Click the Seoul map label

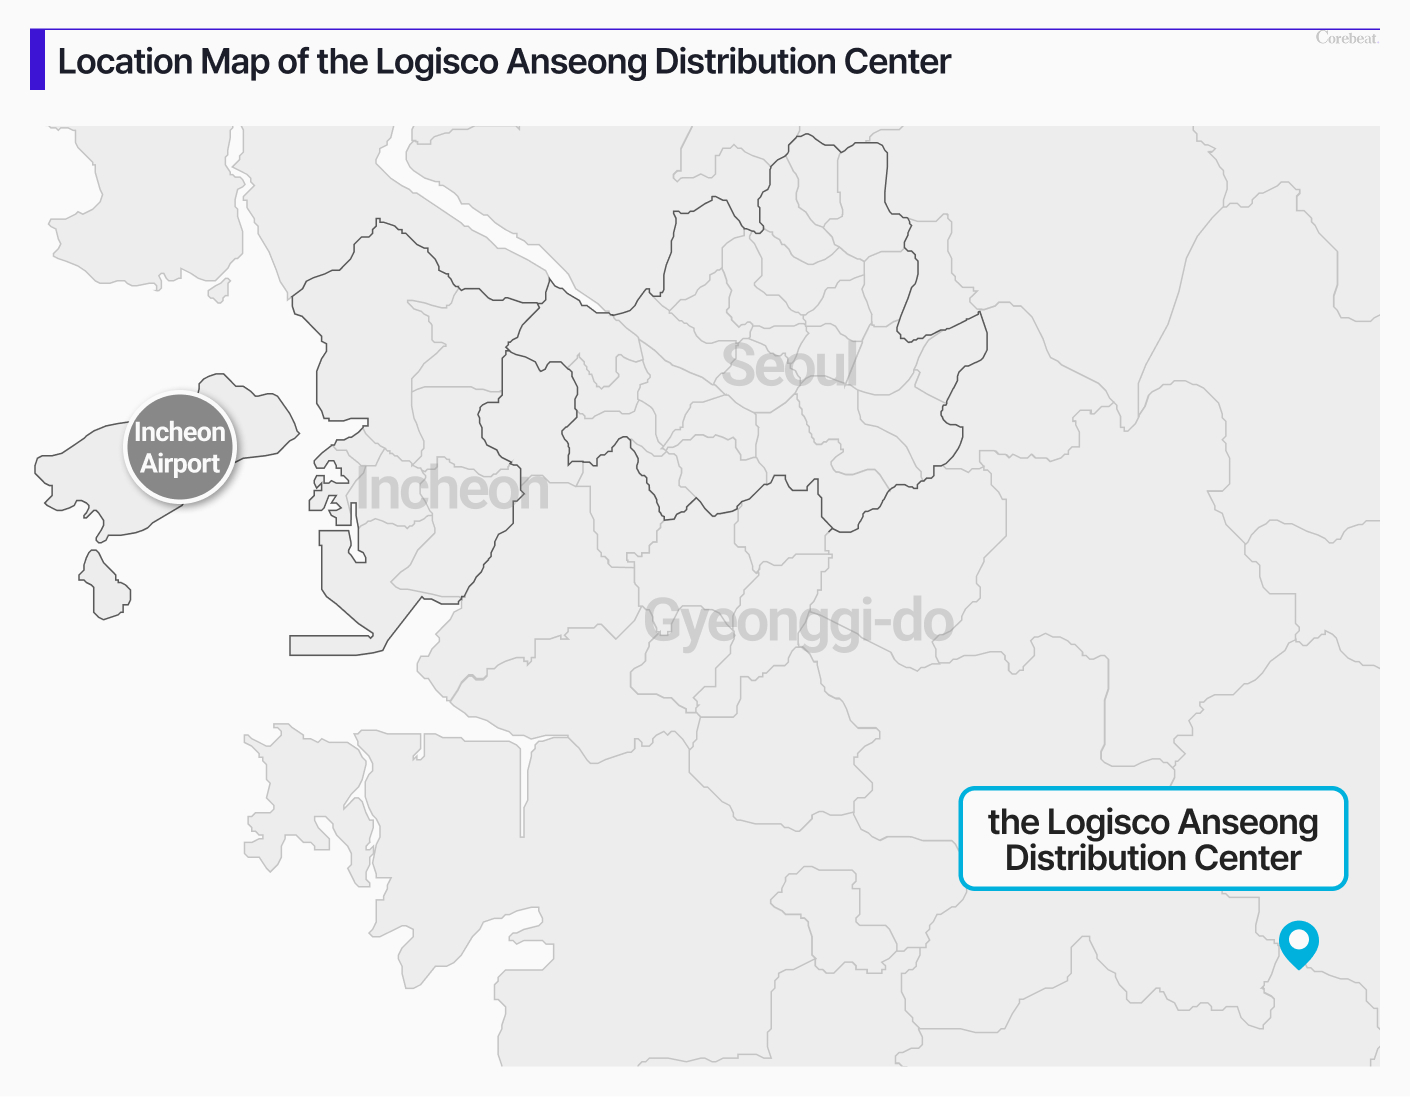tap(790, 365)
